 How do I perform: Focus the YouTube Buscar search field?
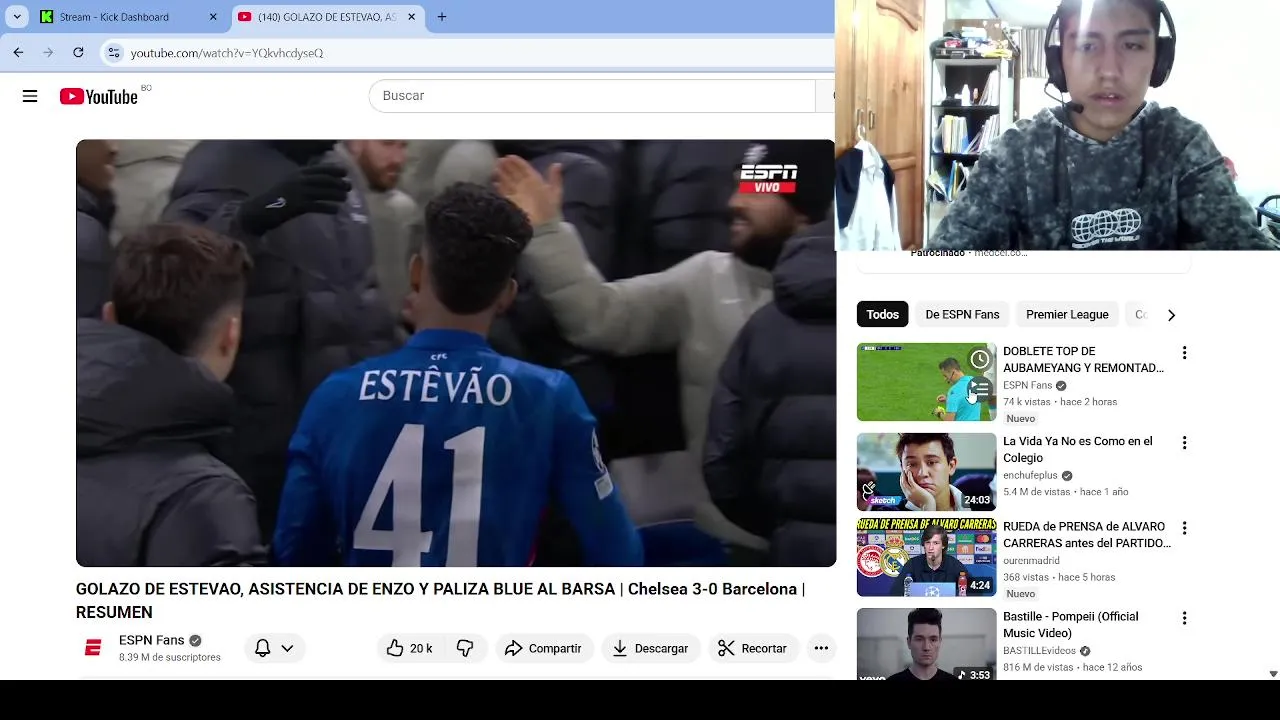pos(592,96)
